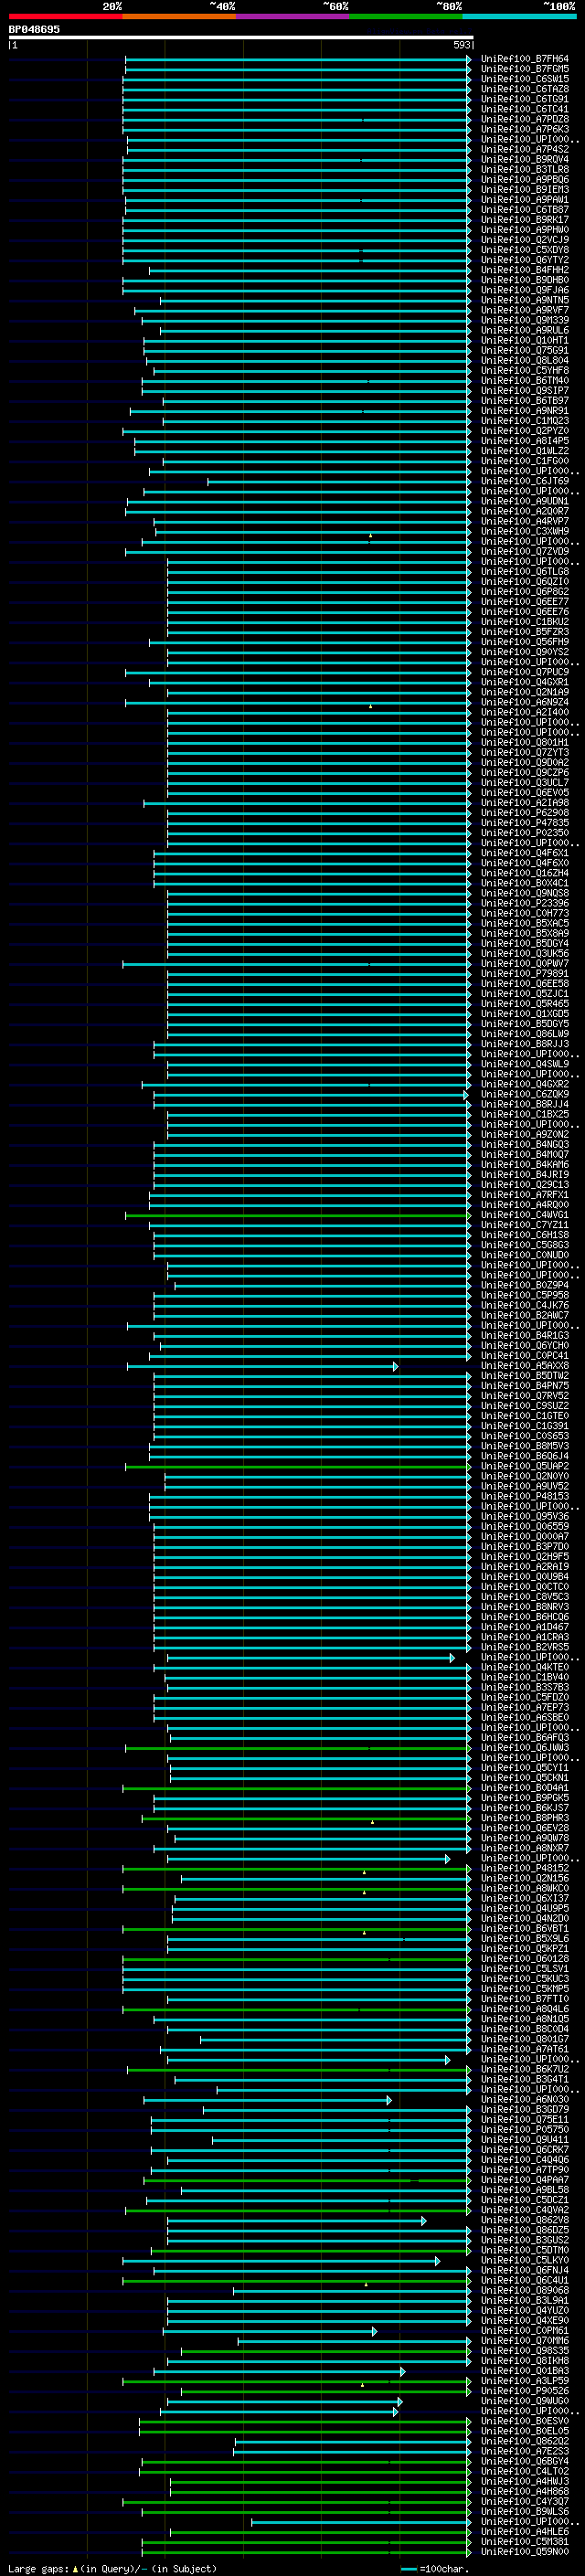Select the hit label UniRef100_Q5UAP2
The image size is (585, 2576).
click(x=525, y=1466)
